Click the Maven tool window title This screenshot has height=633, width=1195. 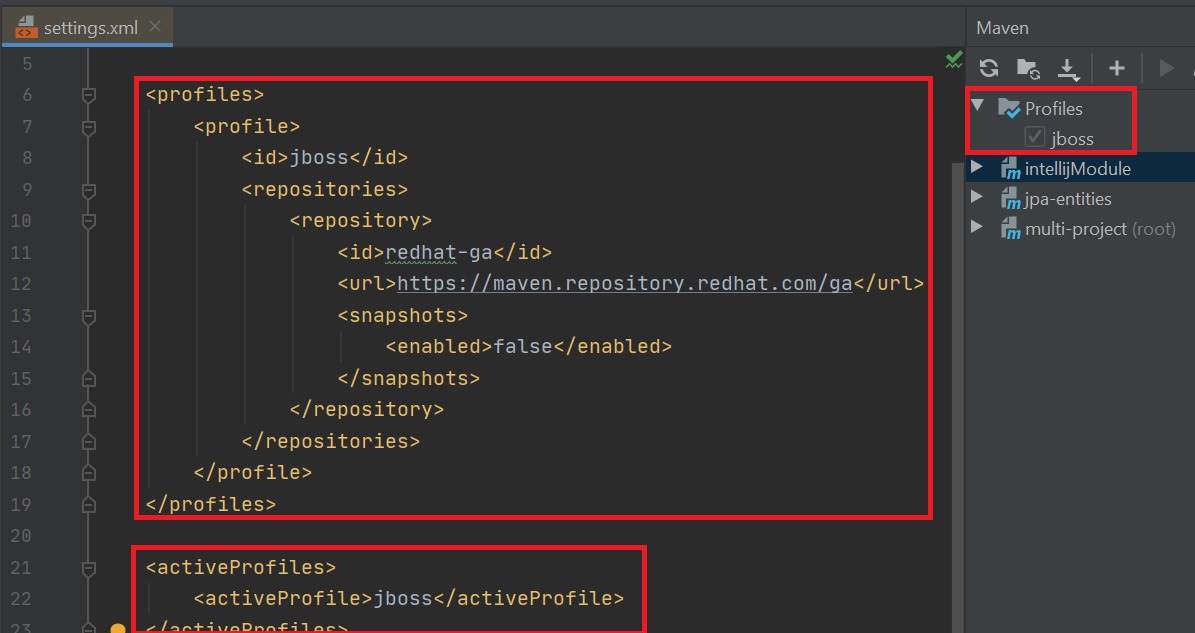[1002, 28]
